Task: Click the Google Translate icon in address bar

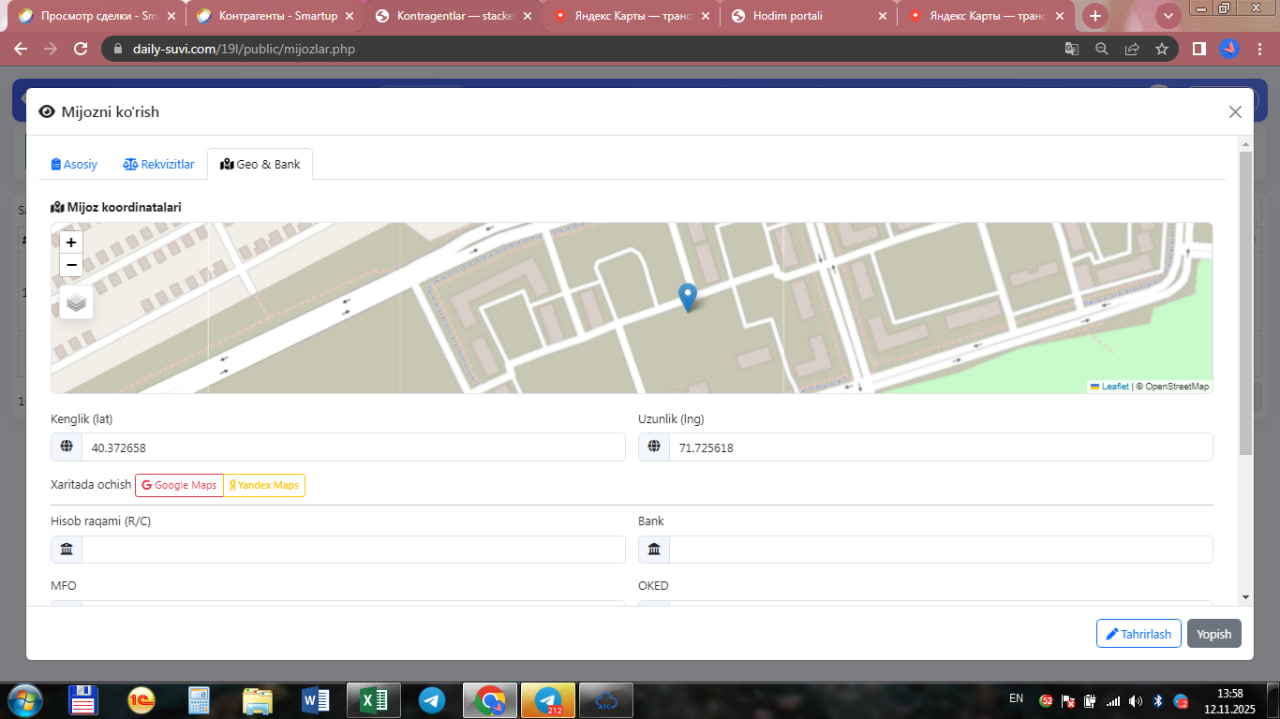Action: click(1071, 48)
